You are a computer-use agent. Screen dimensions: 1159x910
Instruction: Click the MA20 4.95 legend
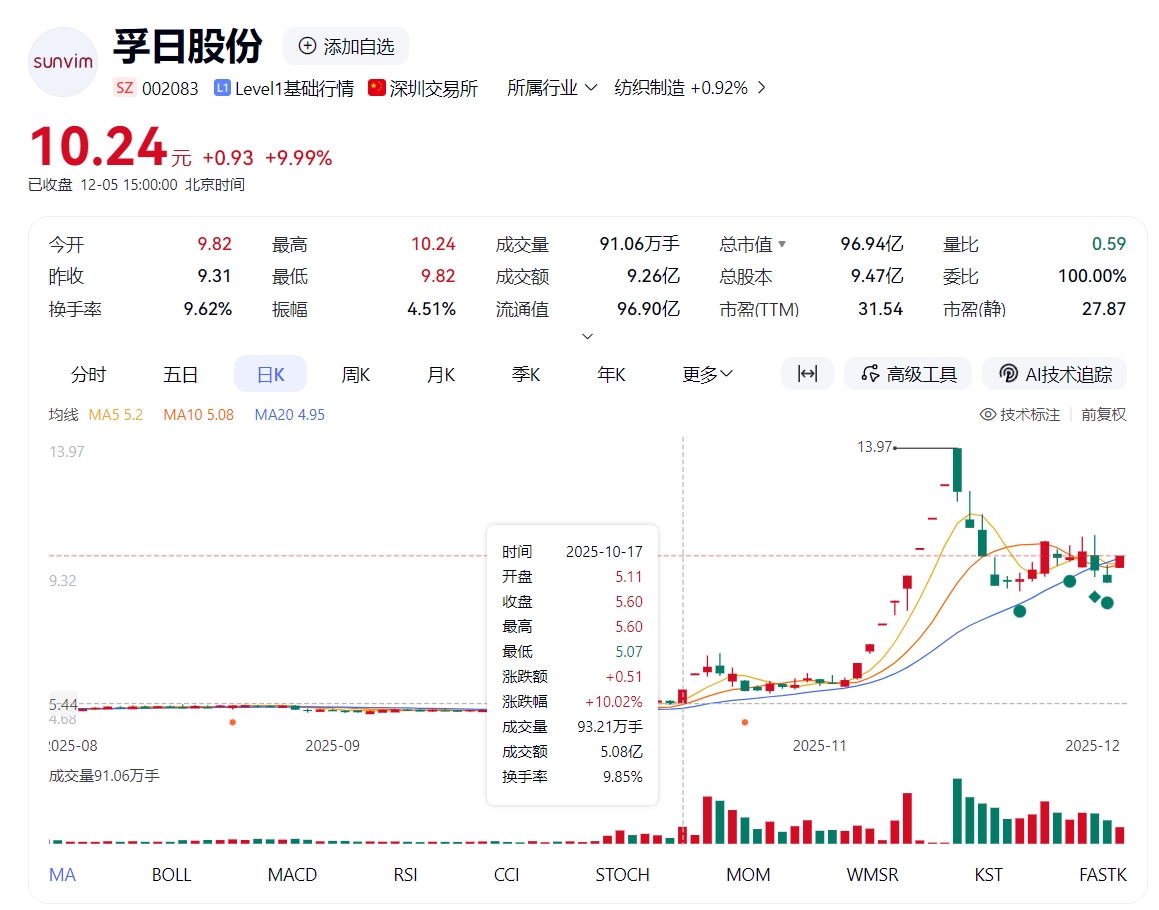[x=290, y=415]
